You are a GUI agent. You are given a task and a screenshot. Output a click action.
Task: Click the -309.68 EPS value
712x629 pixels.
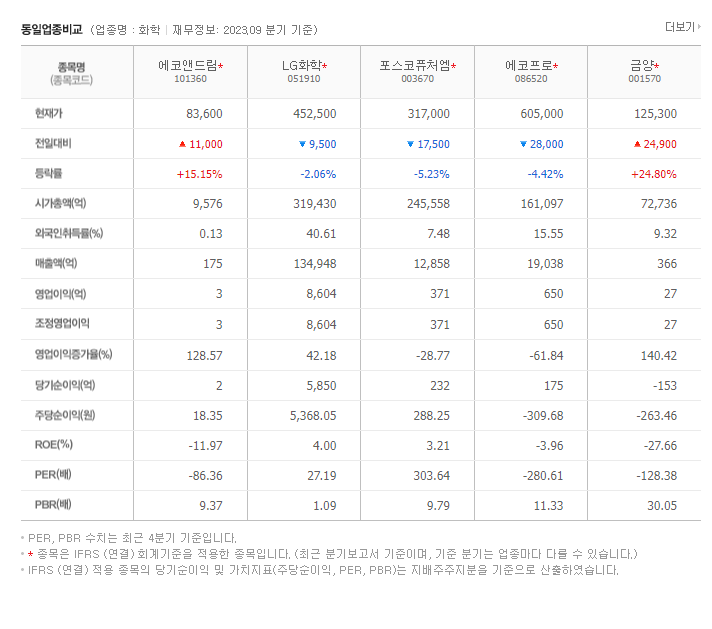tap(543, 416)
